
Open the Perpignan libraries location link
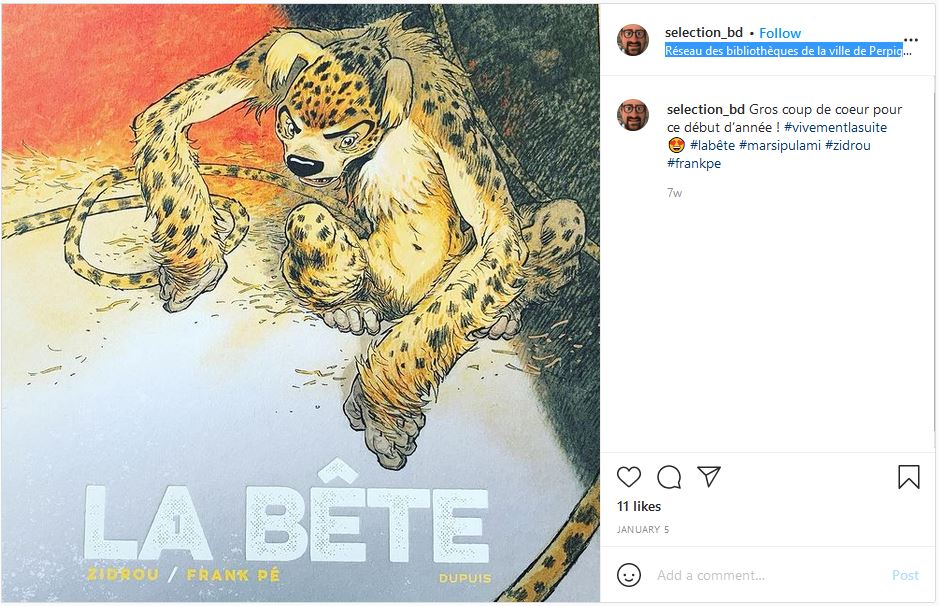(x=788, y=50)
